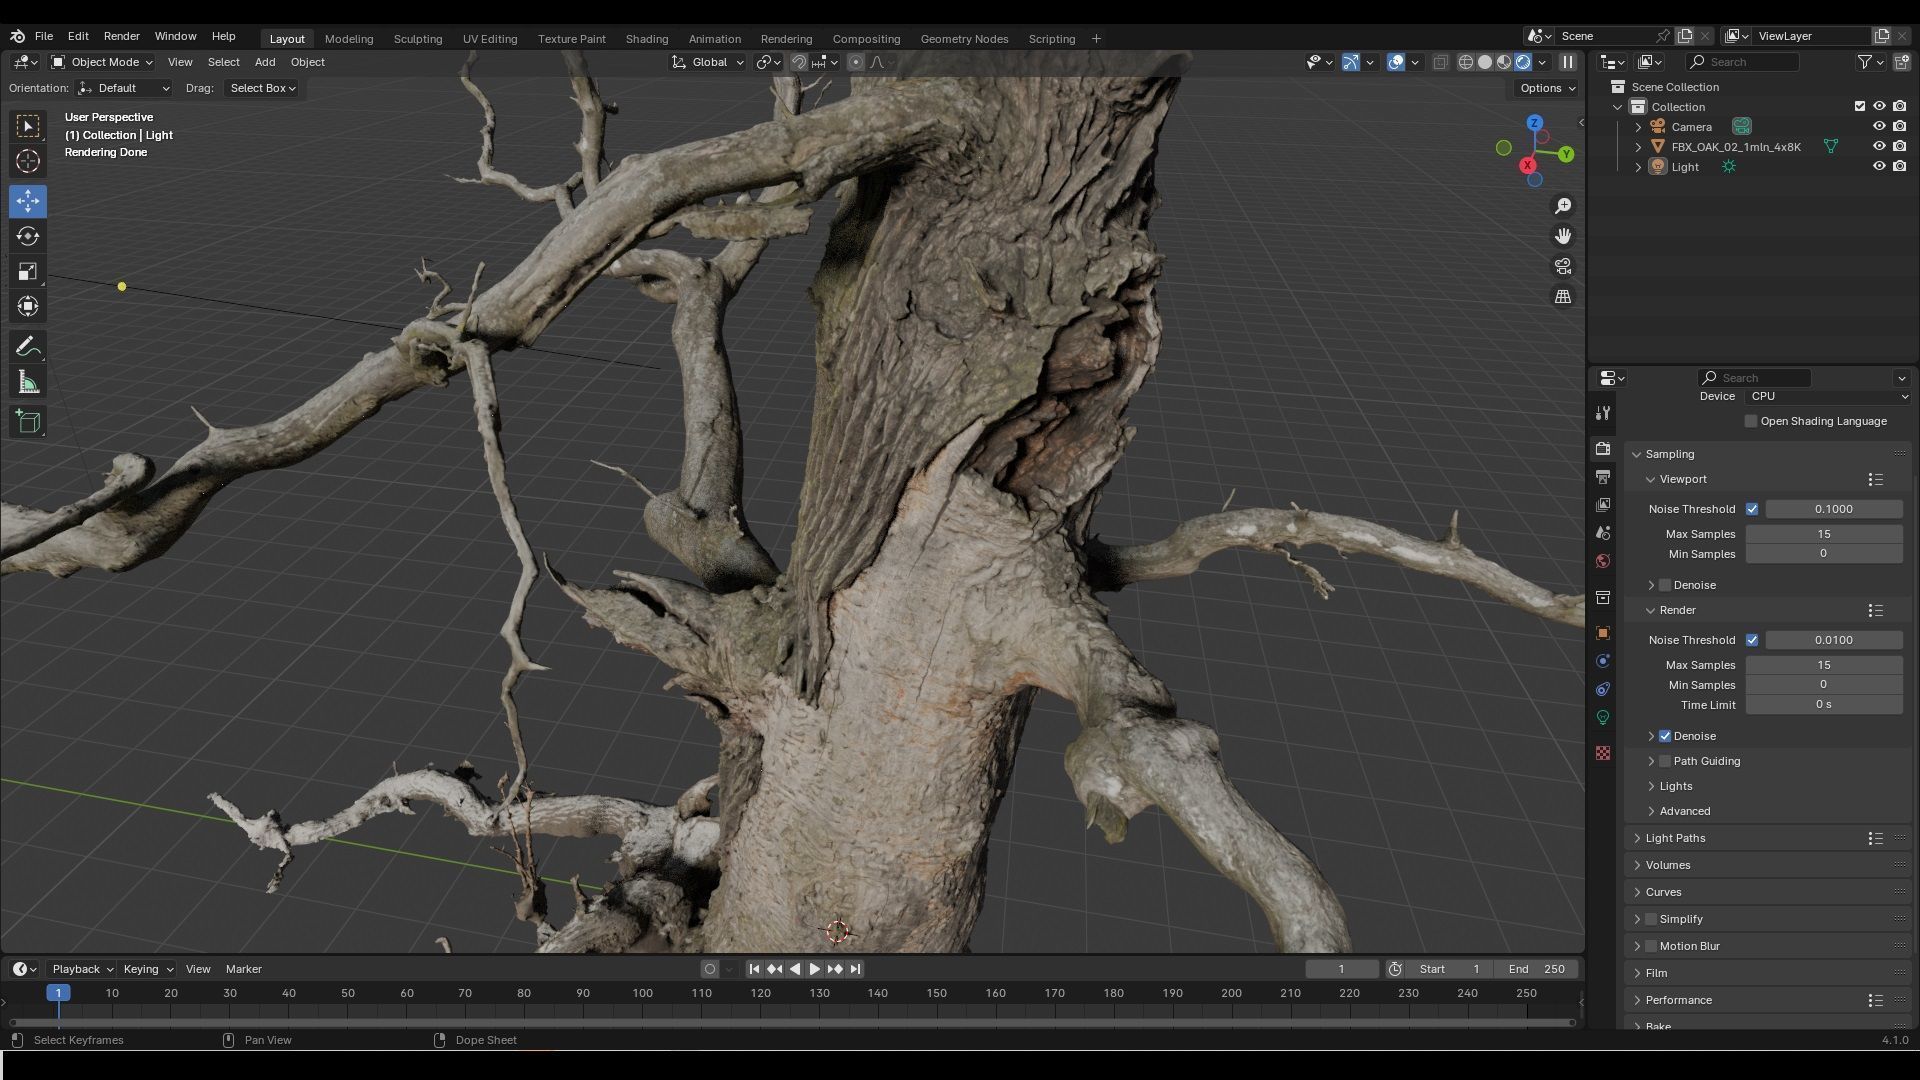Open the Scene properties tab
This screenshot has height=1080, width=1920.
pos(1603,533)
